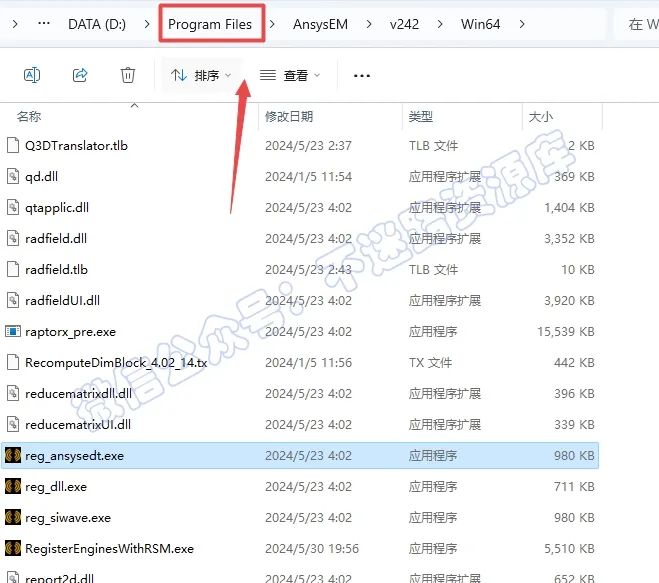Click reg_ansysedt.exe Ansys icon
This screenshot has height=583, width=659.
(x=13, y=455)
